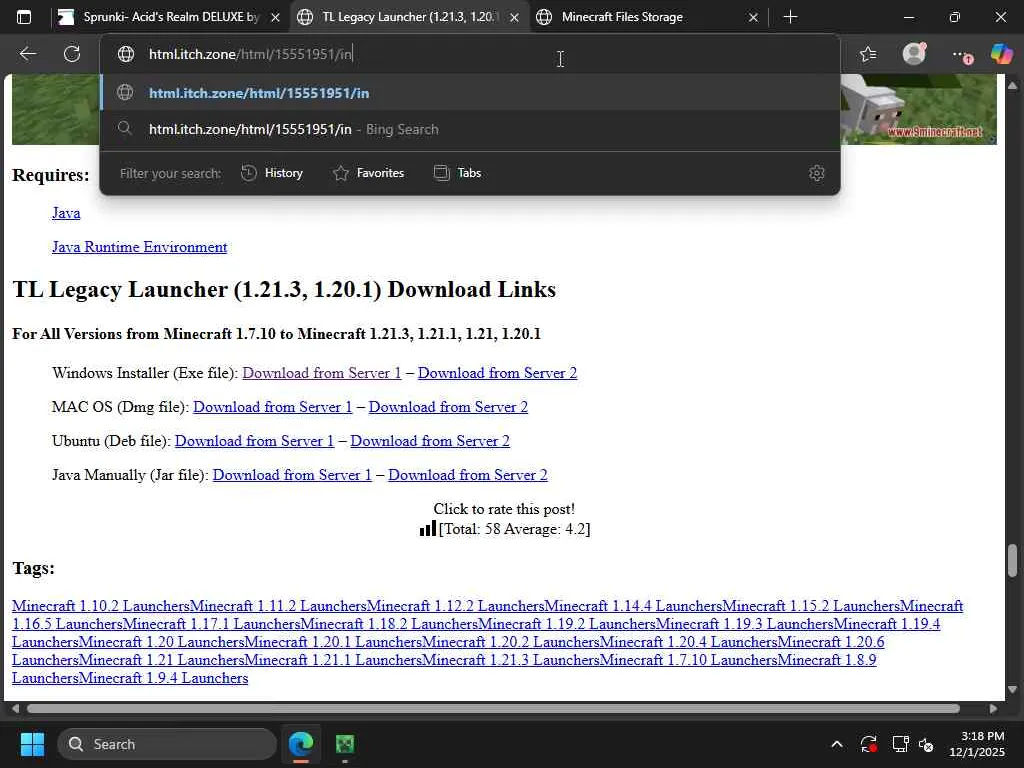Close the Sprunki Acid's Realm tab
1024x768 pixels.
pos(276,18)
